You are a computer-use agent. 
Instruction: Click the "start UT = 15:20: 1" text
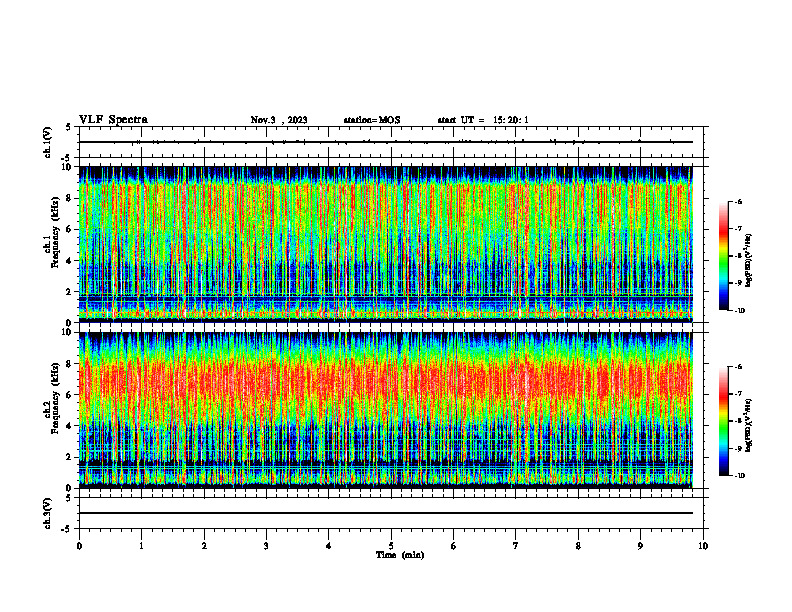[483, 120]
